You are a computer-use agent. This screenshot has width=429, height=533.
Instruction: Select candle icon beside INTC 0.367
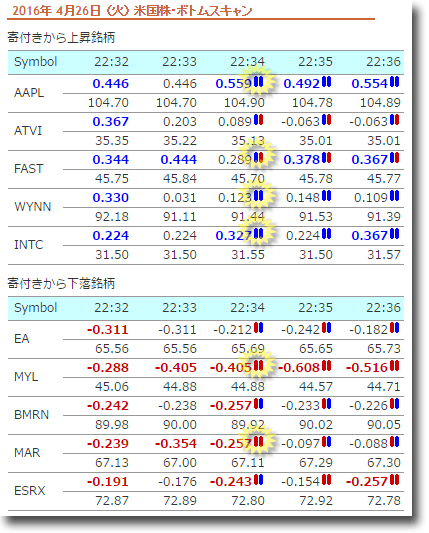(x=394, y=234)
